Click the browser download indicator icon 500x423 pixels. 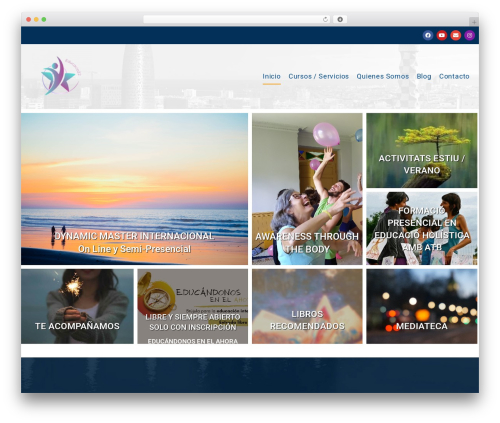(x=340, y=19)
